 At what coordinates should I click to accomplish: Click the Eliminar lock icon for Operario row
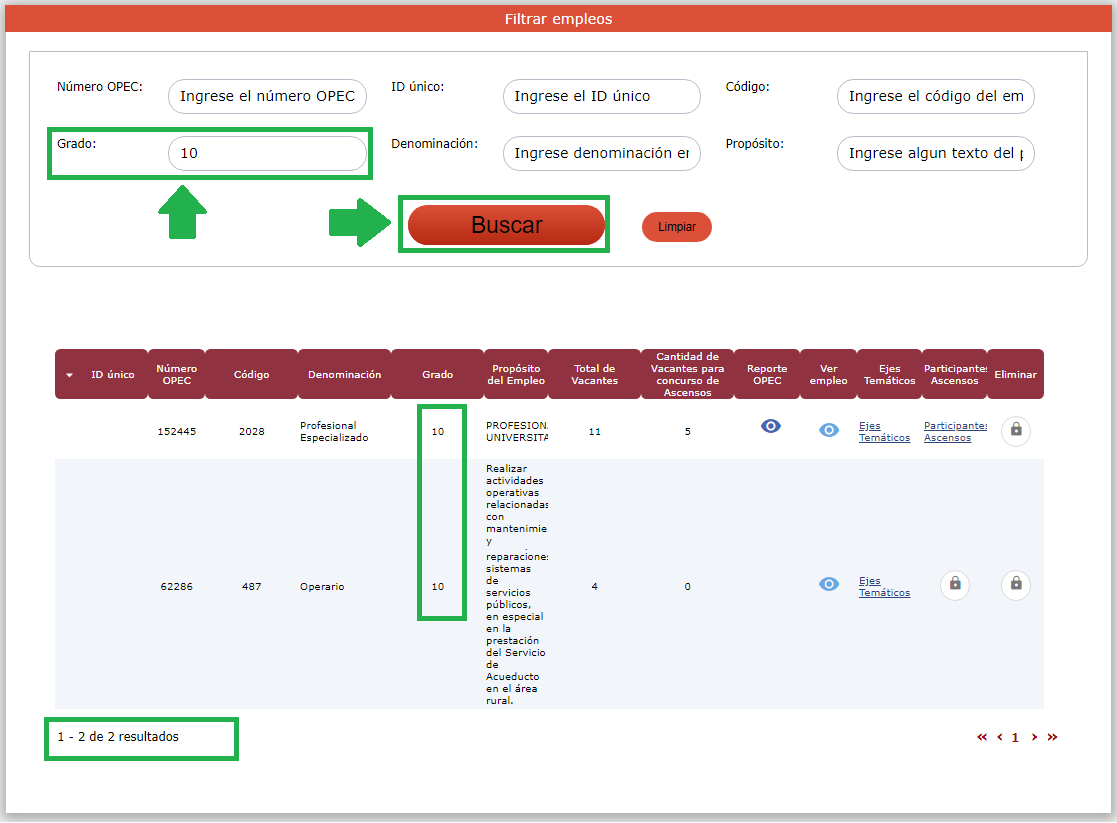[x=1016, y=584]
